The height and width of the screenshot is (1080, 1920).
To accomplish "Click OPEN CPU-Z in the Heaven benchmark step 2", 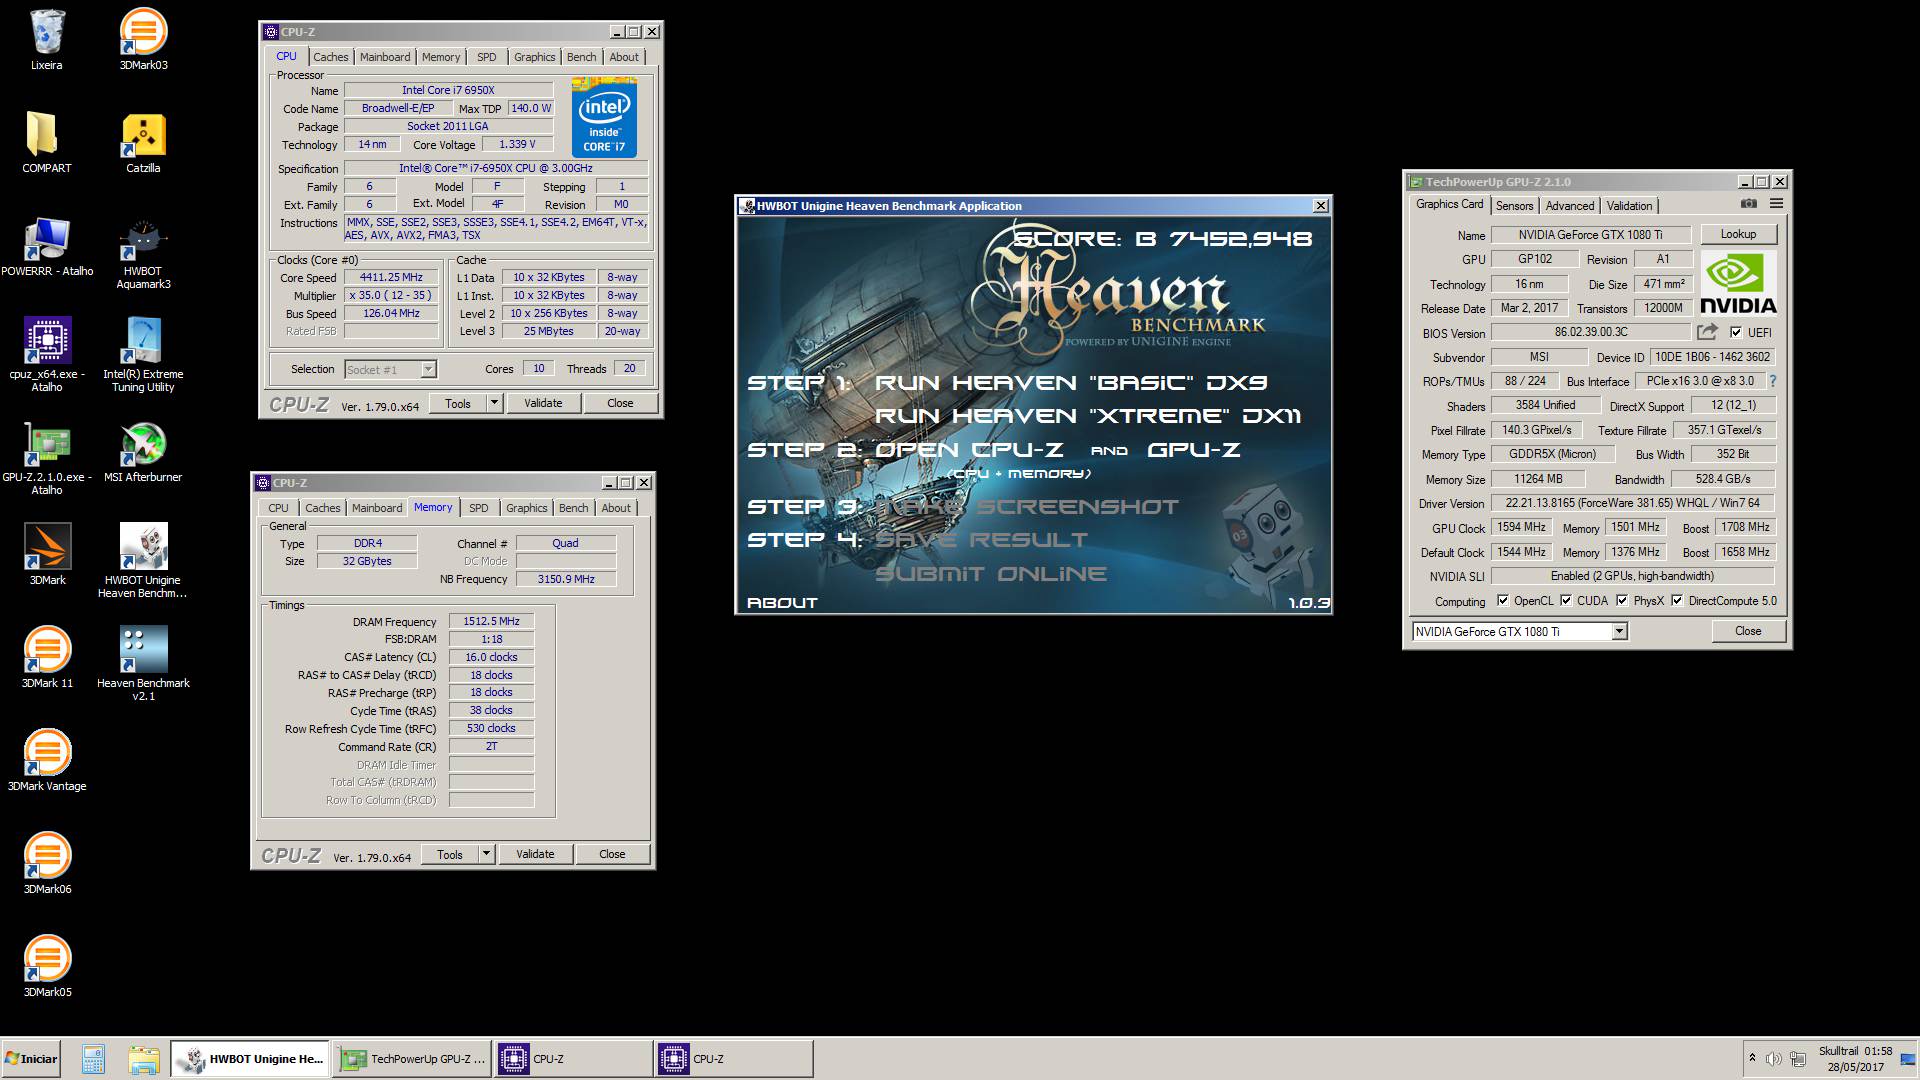I will (x=969, y=450).
